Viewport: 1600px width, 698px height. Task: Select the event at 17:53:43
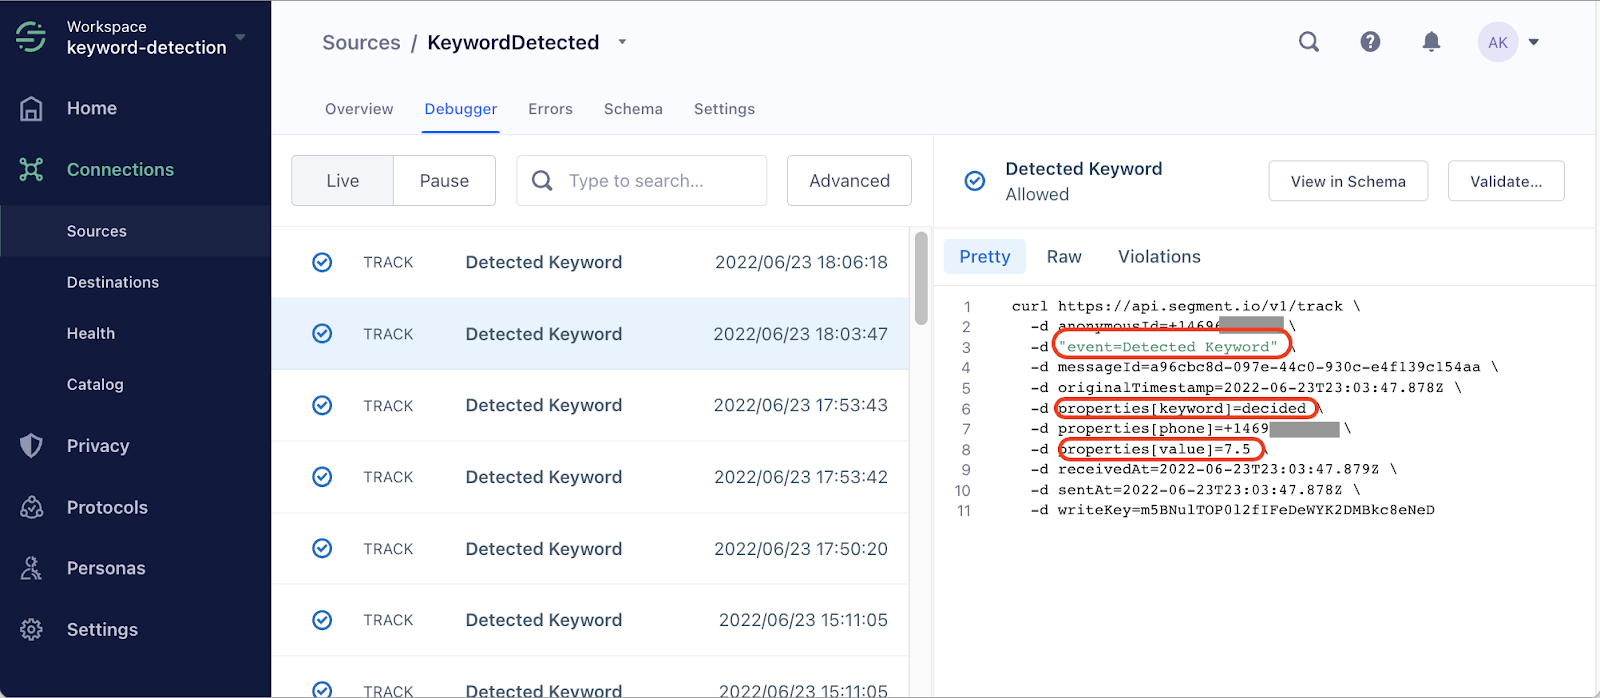[590, 405]
